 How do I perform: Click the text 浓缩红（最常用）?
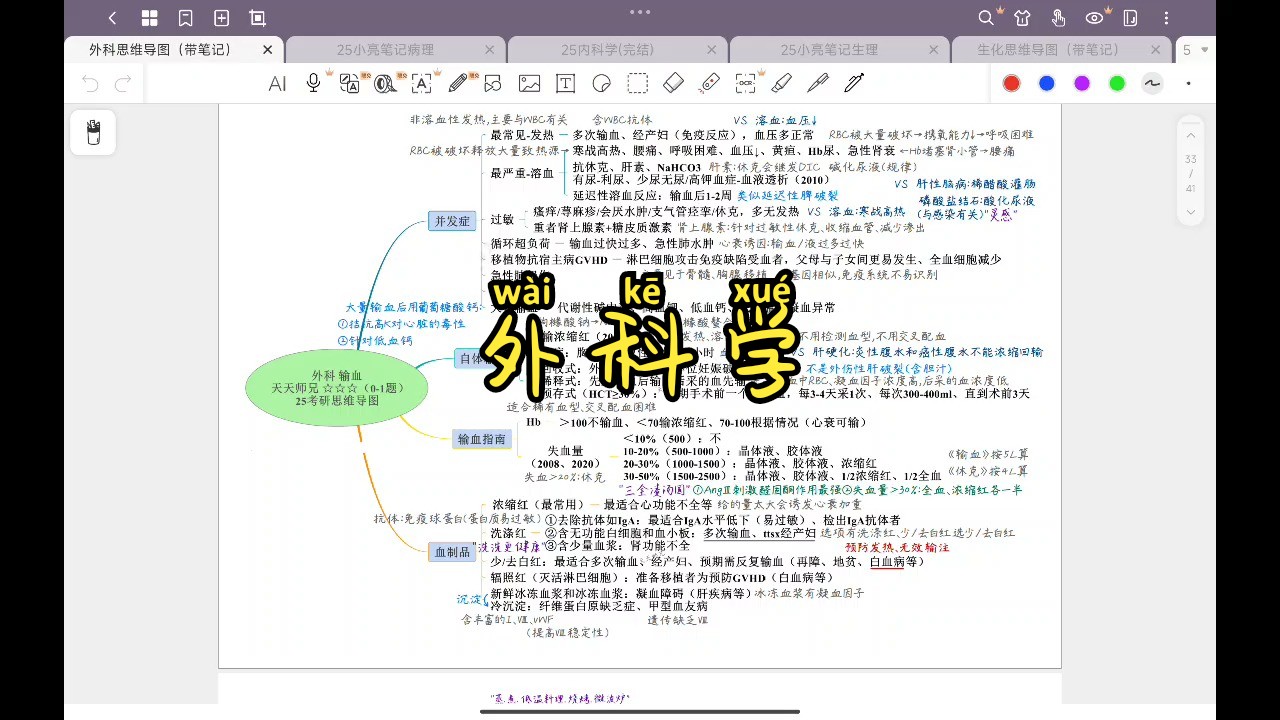[539, 505]
